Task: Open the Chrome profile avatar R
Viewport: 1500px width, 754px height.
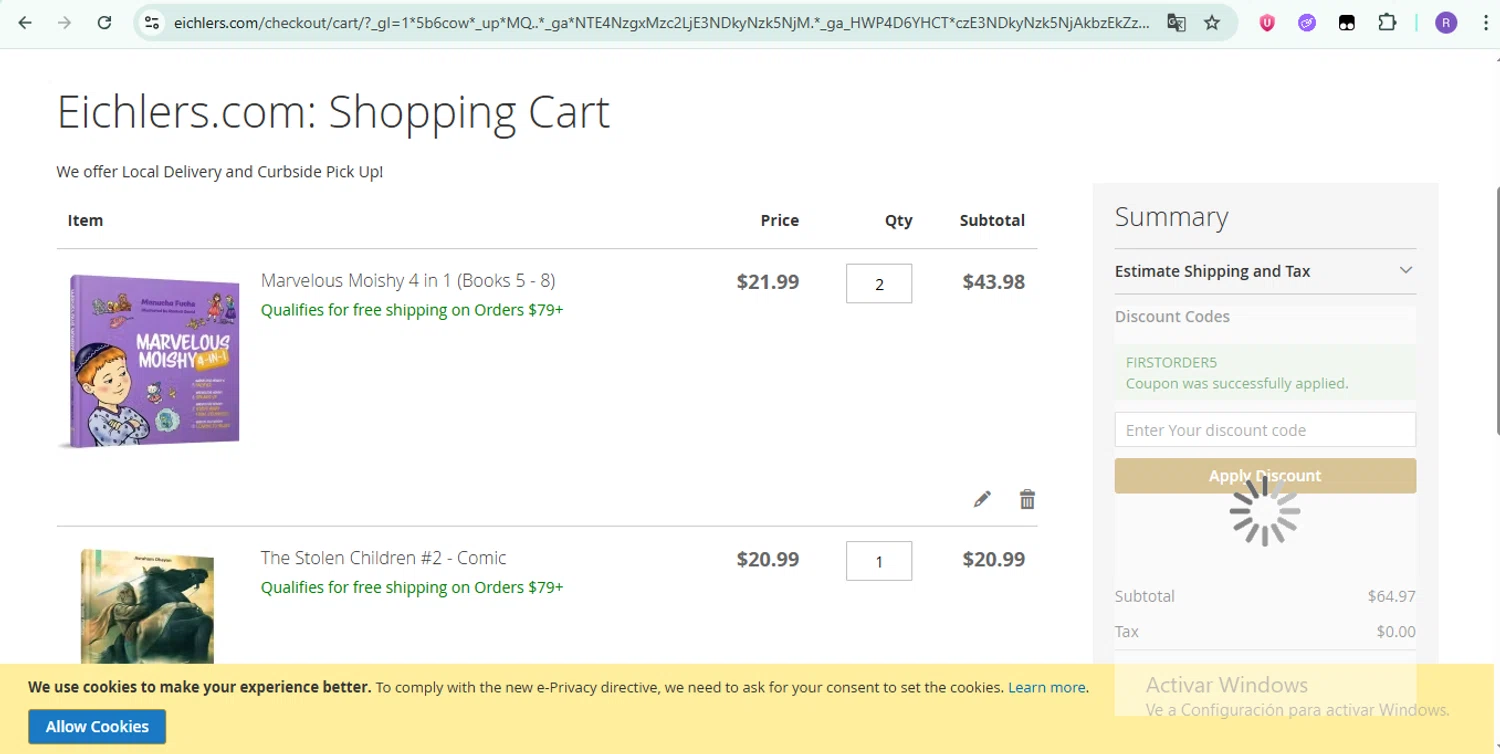Action: pos(1446,22)
